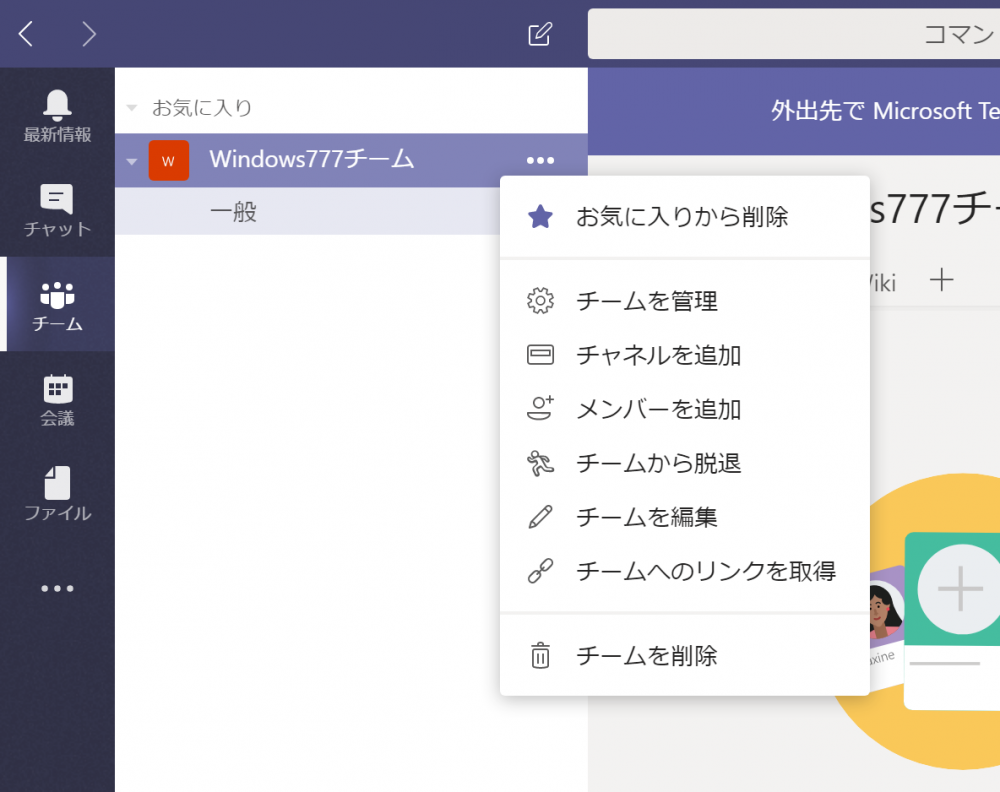The width and height of the screenshot is (1000, 792).
Task: Go forward with the right arrow
Action: [89, 34]
